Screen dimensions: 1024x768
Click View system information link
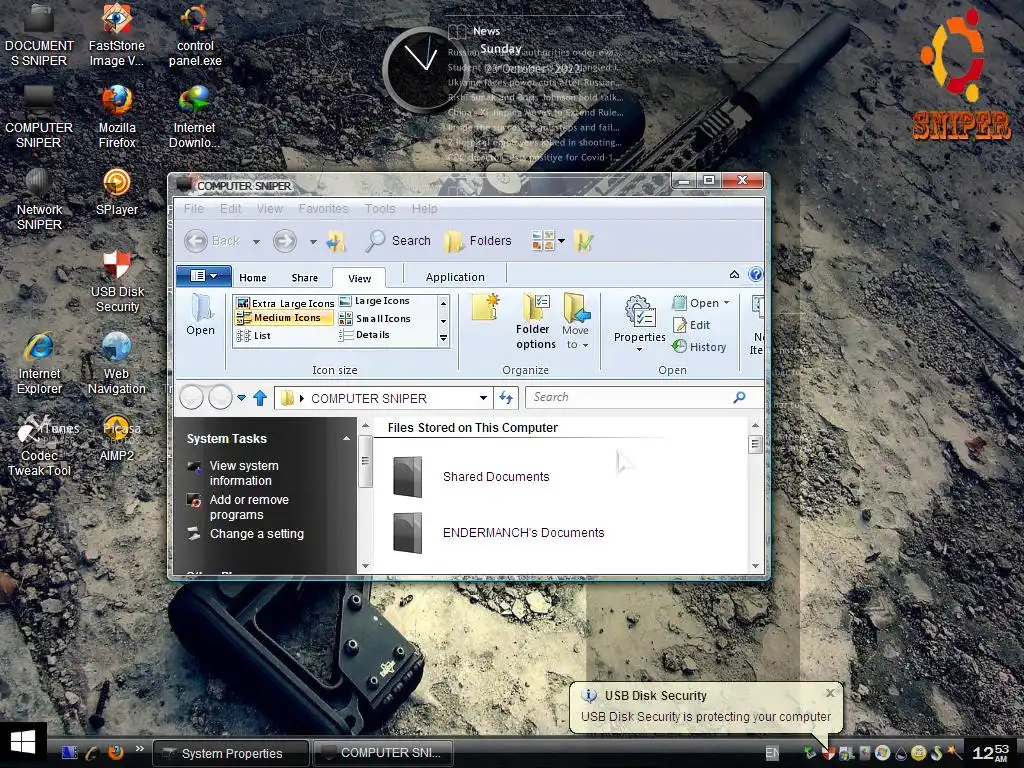244,473
